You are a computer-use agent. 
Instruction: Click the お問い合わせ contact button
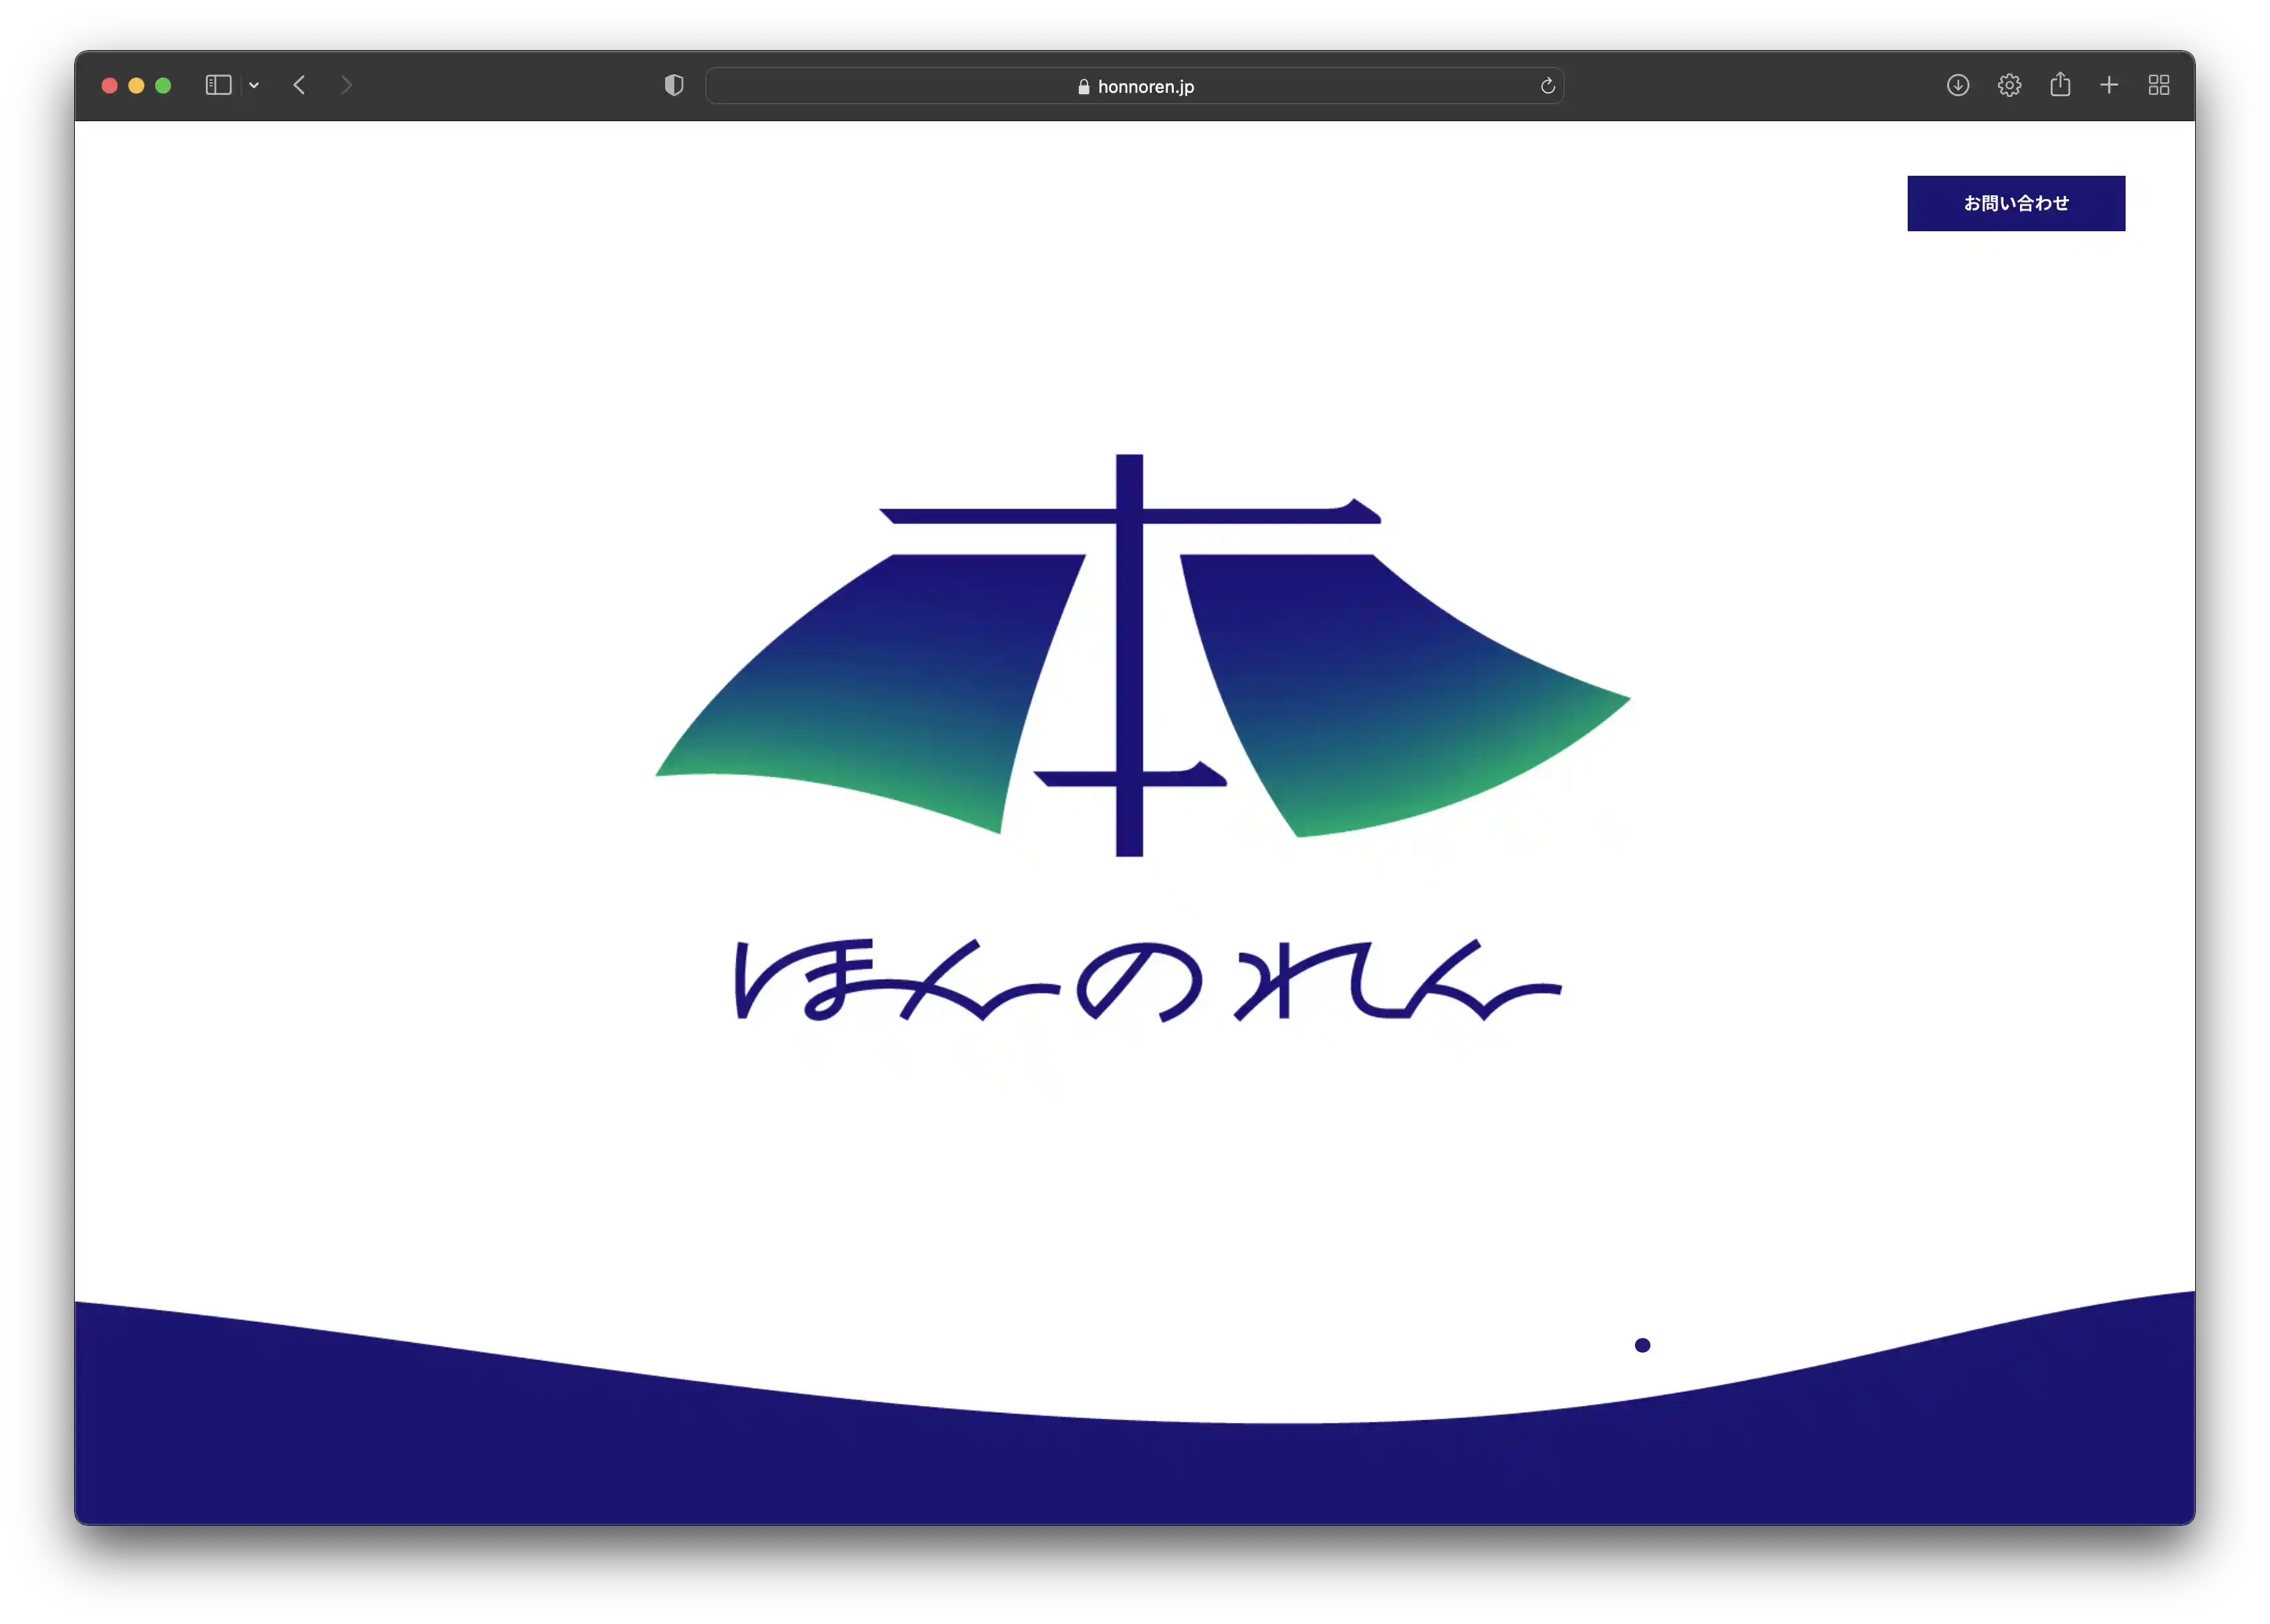2015,203
